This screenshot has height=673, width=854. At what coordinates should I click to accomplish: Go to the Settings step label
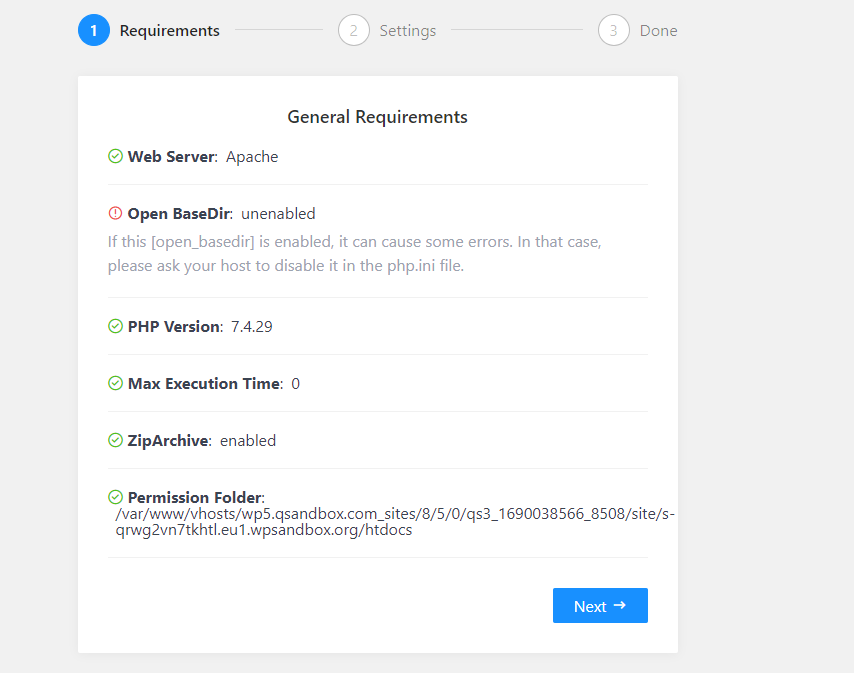coord(407,31)
